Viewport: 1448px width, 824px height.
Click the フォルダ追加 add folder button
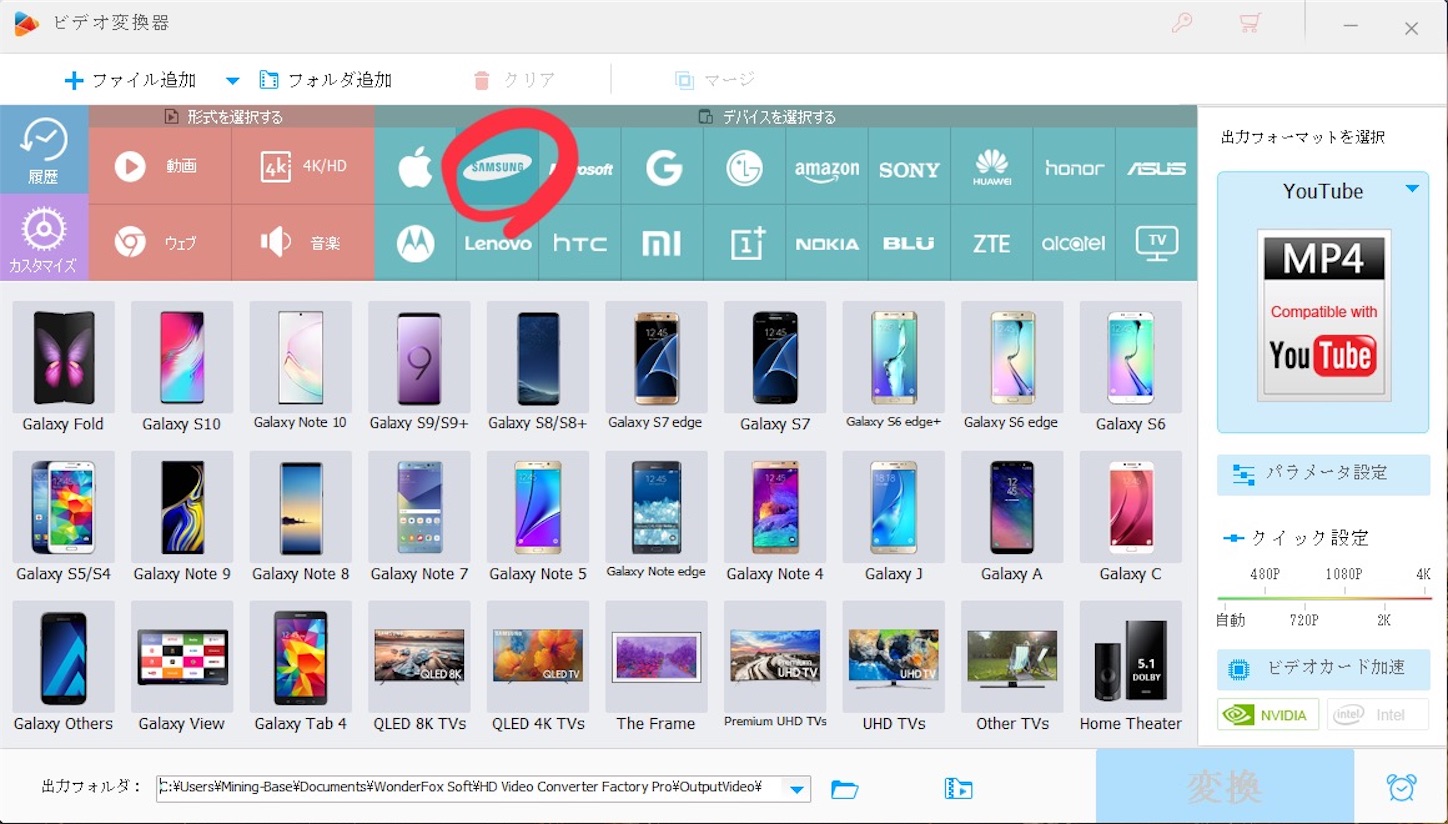point(326,80)
